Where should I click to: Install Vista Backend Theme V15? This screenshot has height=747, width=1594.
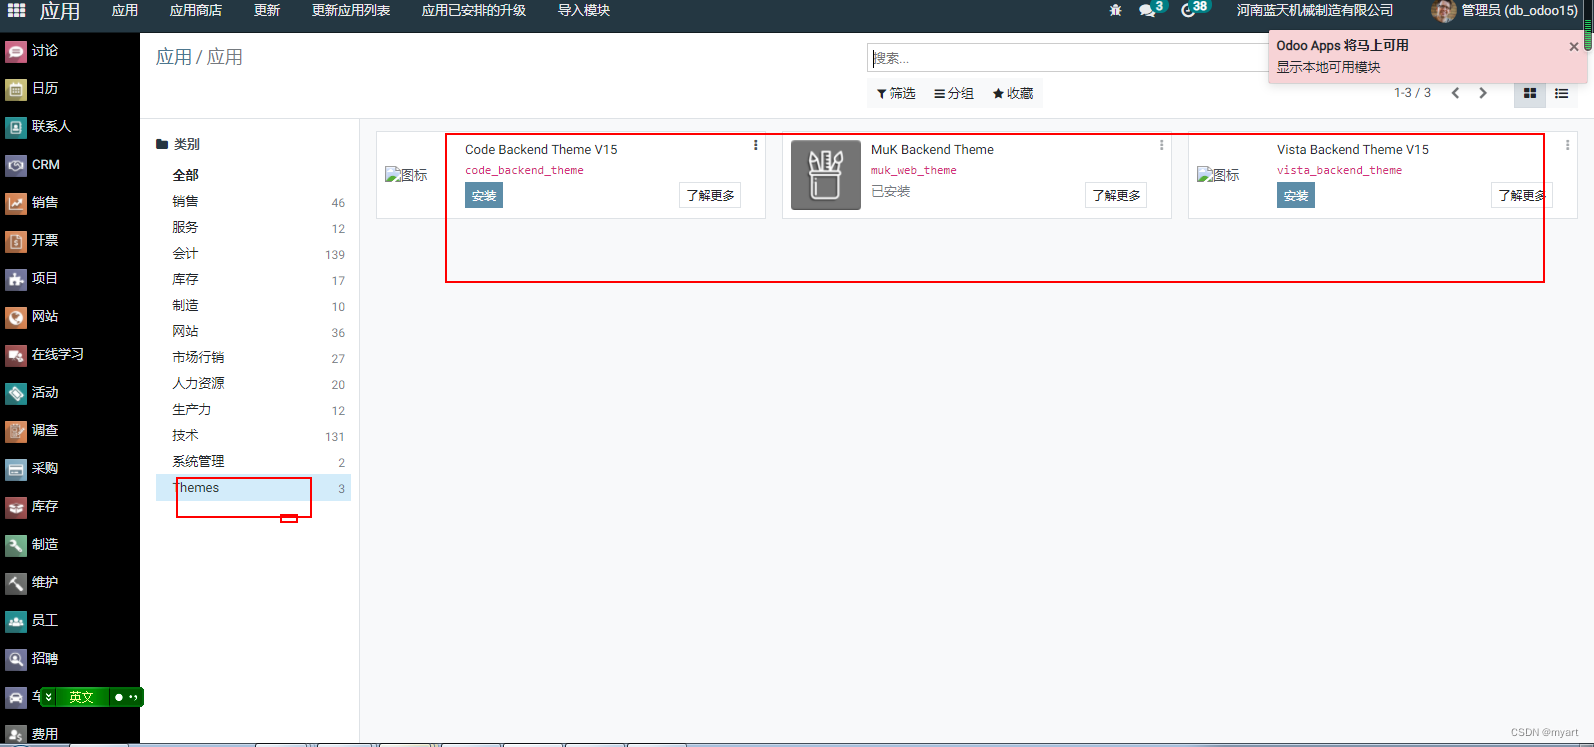click(x=1296, y=195)
